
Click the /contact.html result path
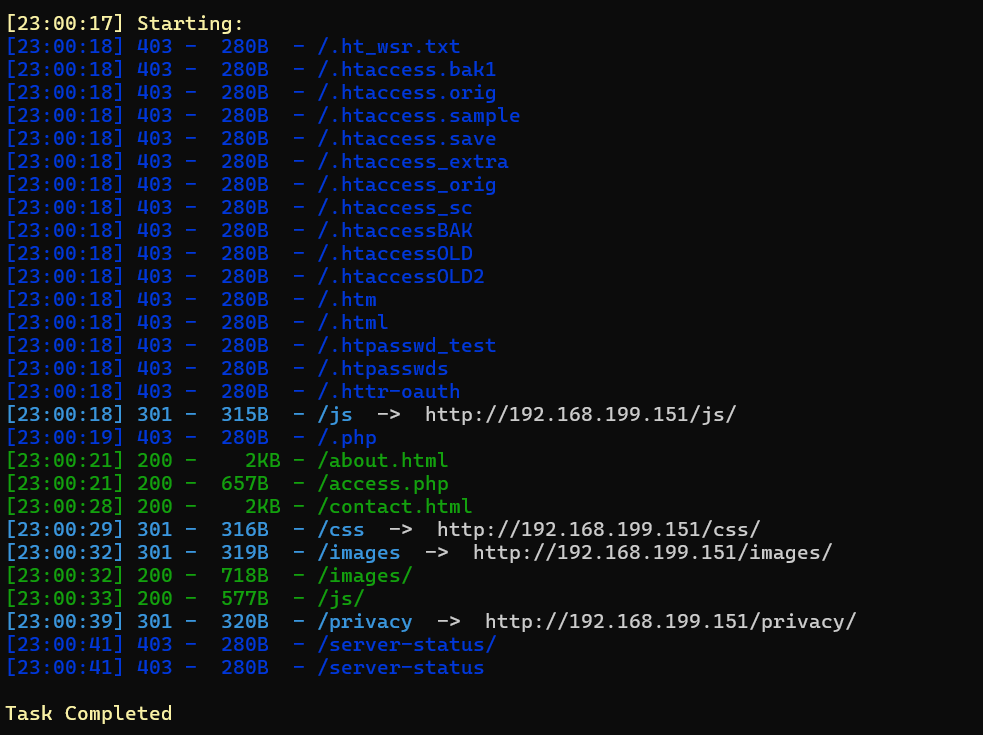(394, 507)
